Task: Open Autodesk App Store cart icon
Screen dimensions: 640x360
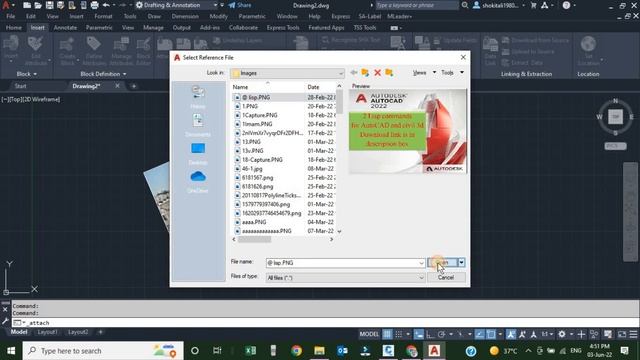Action: pos(533,5)
